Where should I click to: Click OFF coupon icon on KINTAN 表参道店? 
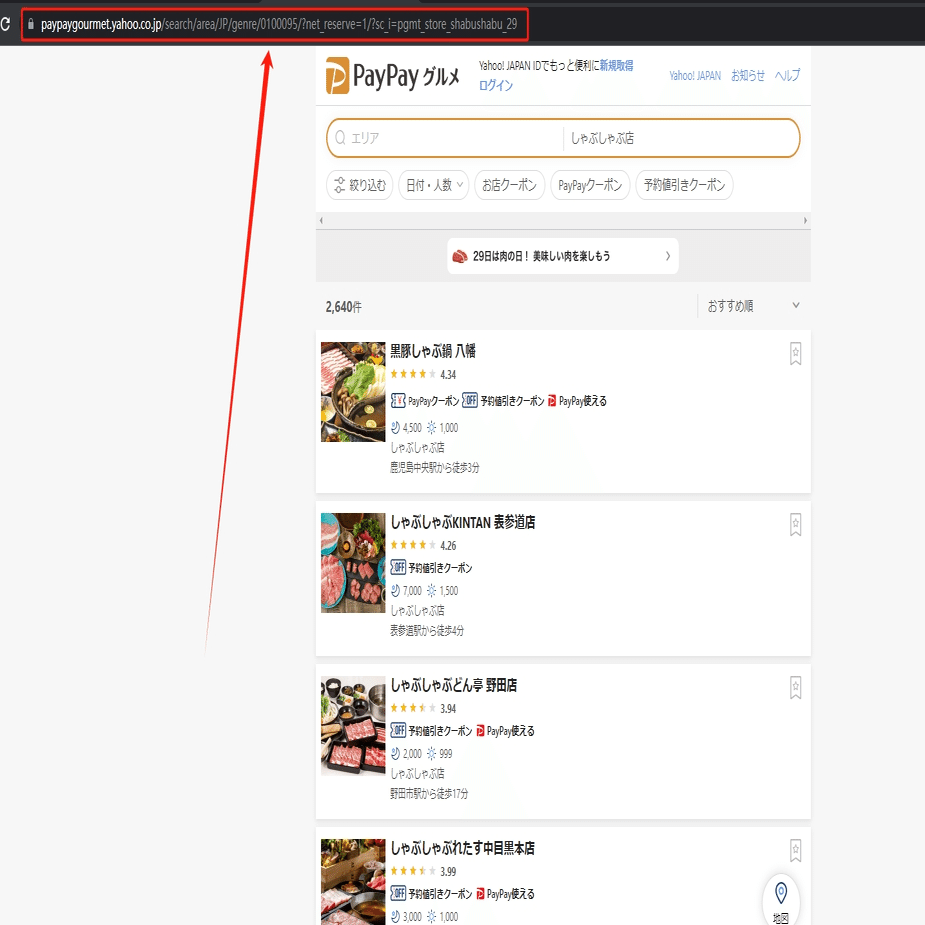[398, 568]
